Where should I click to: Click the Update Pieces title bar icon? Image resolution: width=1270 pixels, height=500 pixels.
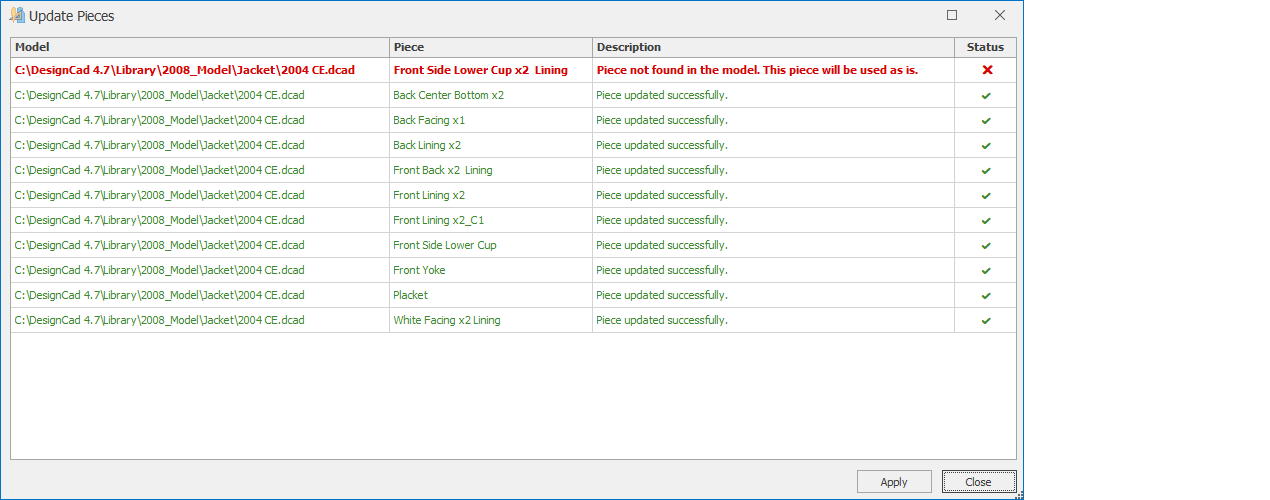(x=17, y=15)
